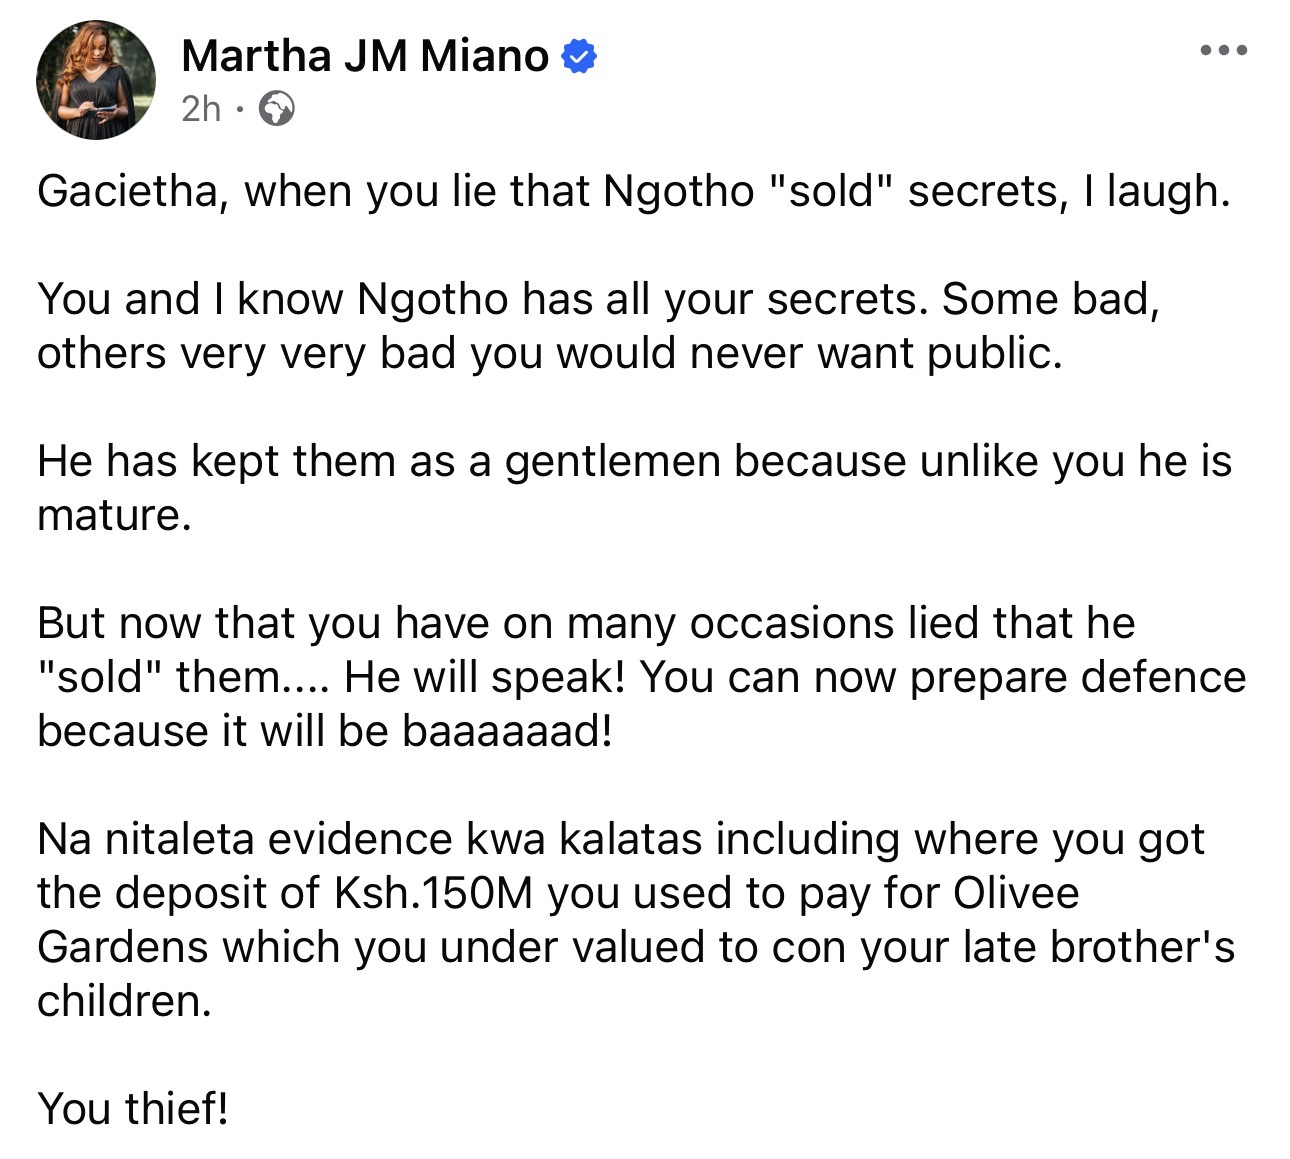Screen dimensions: 1290x1159
Task: Open Martha JM Miano's profile picture
Action: (x=96, y=79)
